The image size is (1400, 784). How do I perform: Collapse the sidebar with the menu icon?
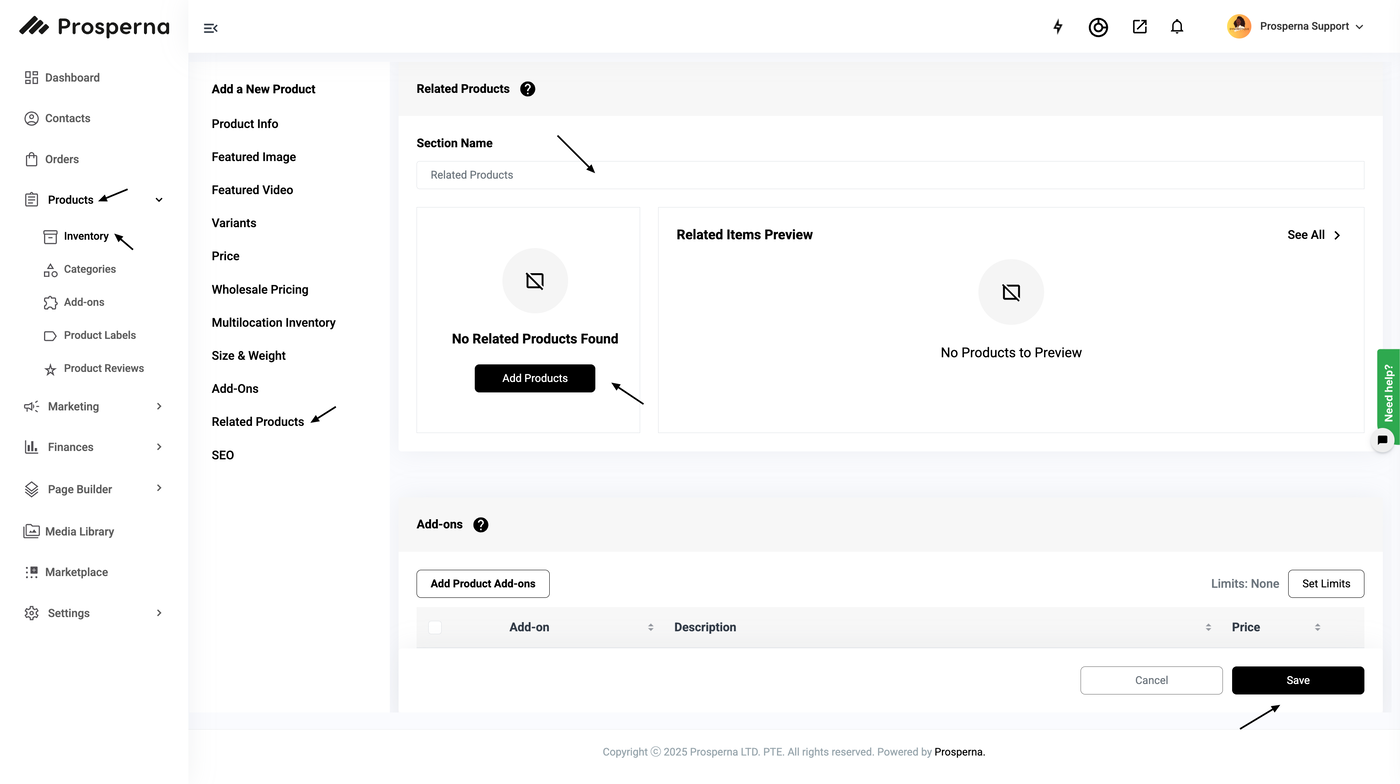pos(210,28)
